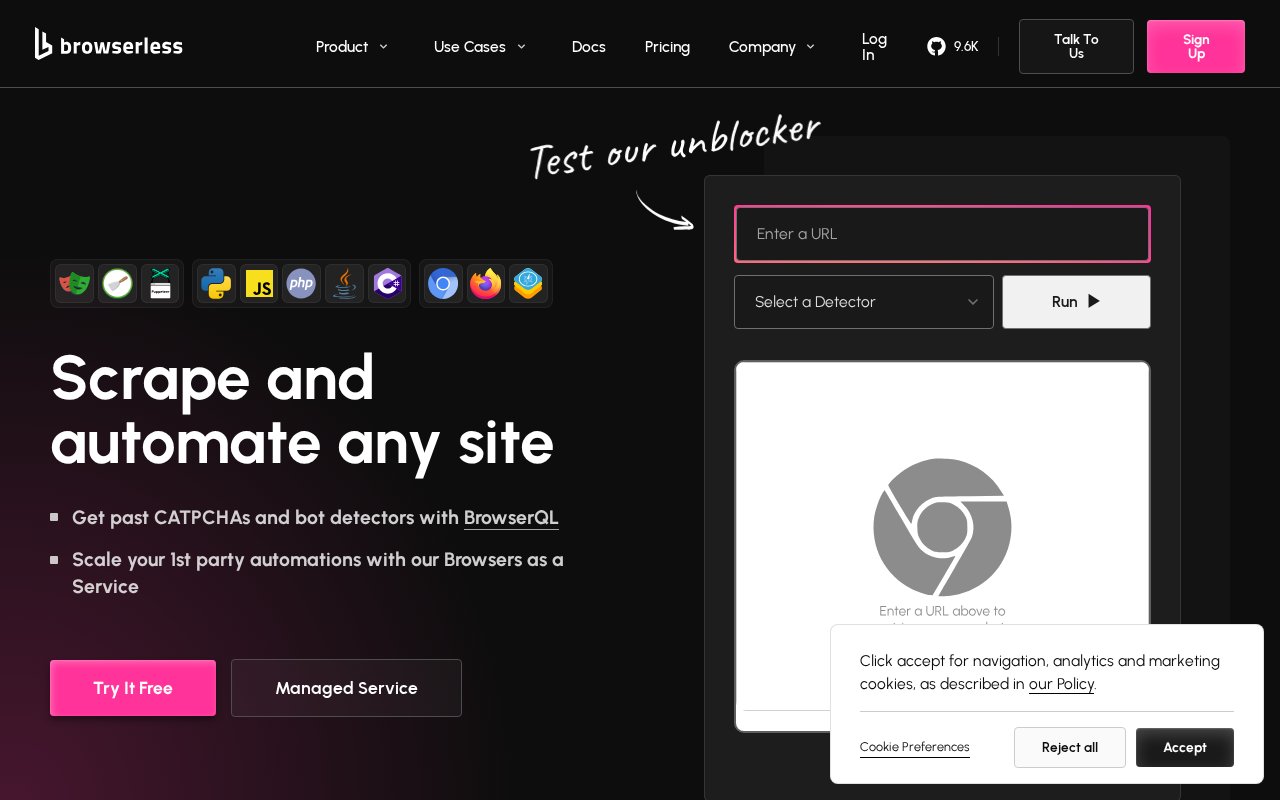Click the Sign Up button

click(1196, 46)
